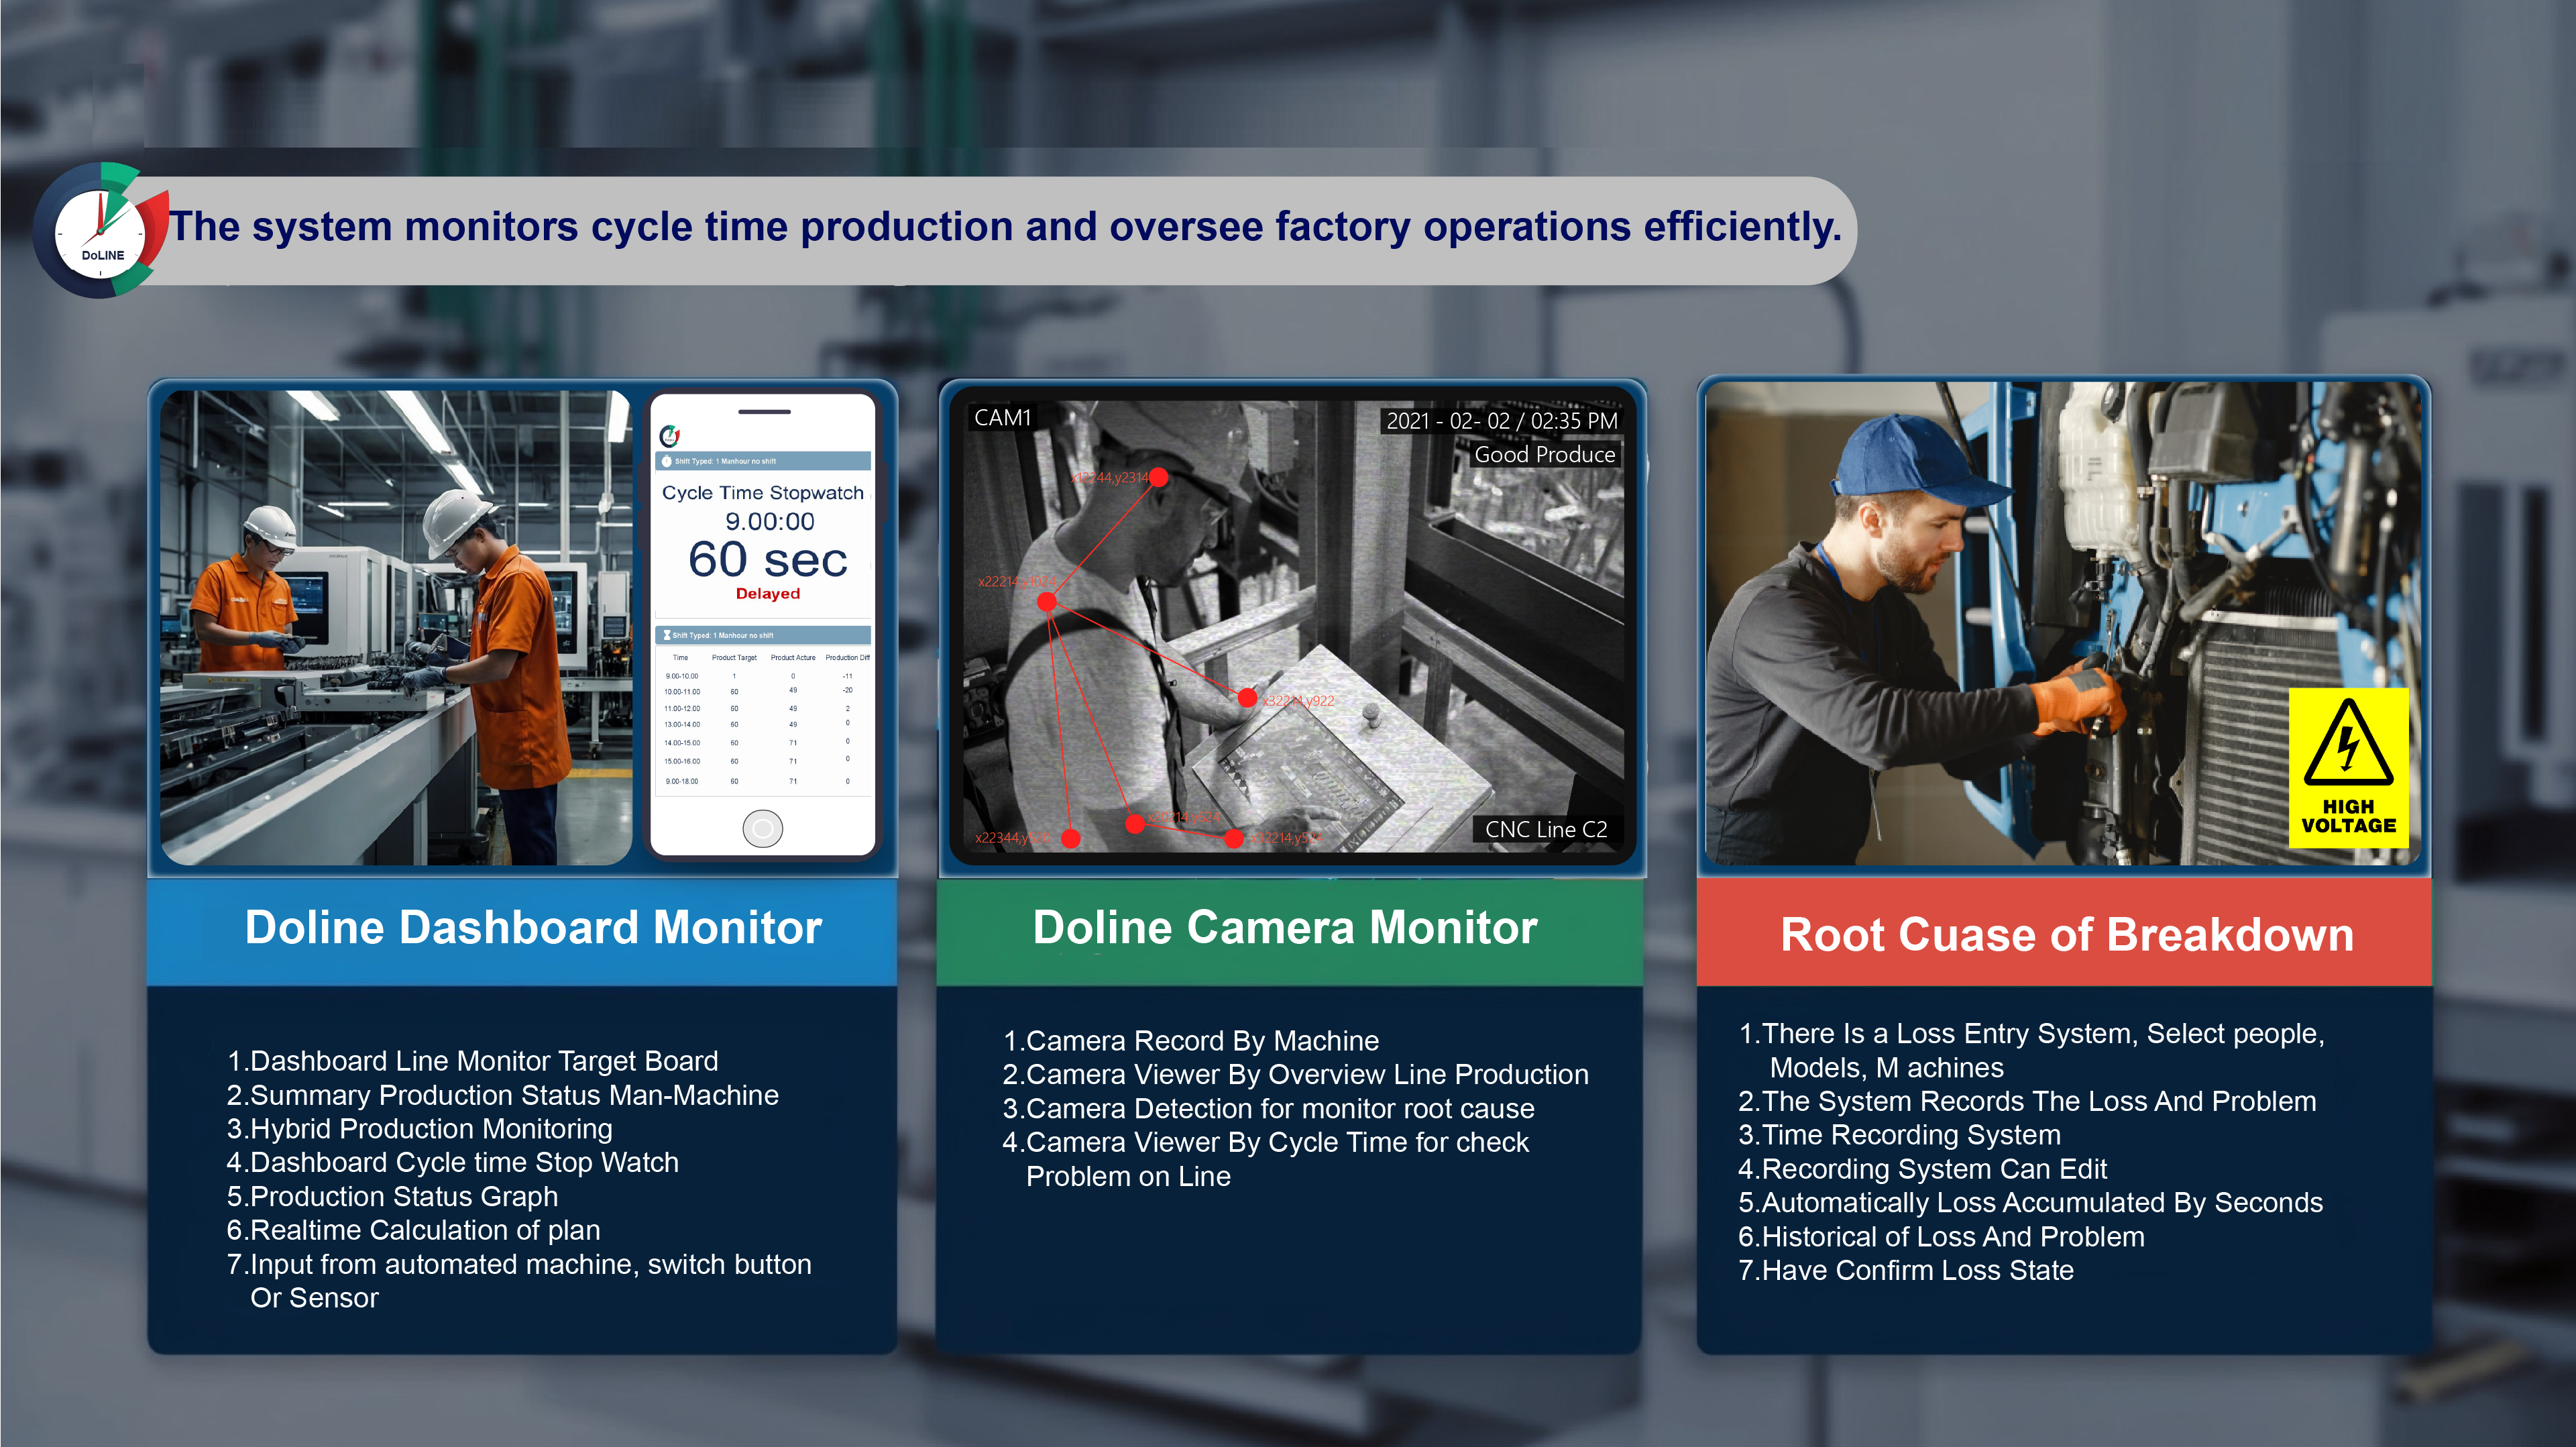Click the Production Diff column header
Screen dimensions: 2576x1447
pyautogui.click(x=847, y=658)
